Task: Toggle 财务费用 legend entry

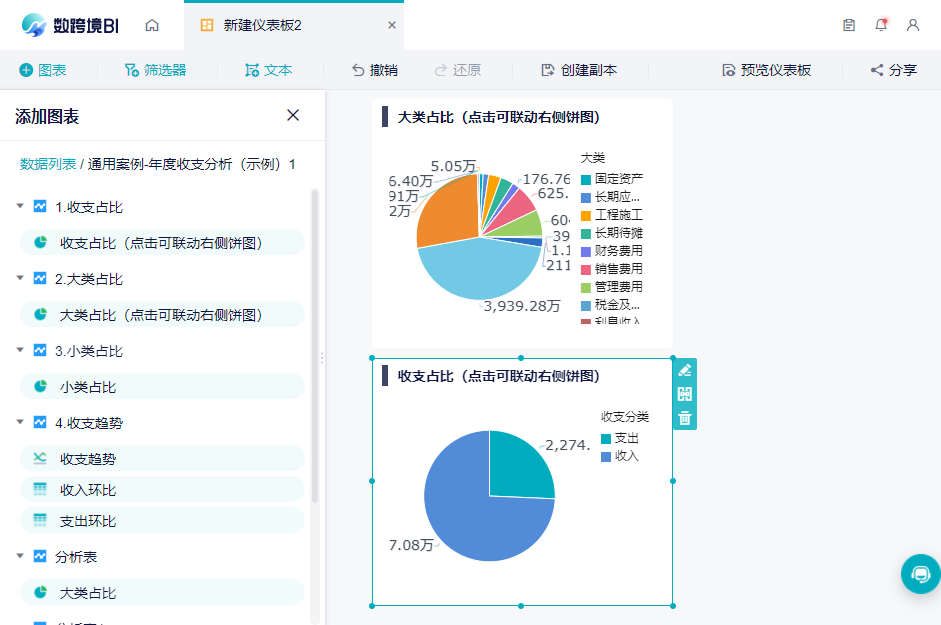Action: coord(612,251)
